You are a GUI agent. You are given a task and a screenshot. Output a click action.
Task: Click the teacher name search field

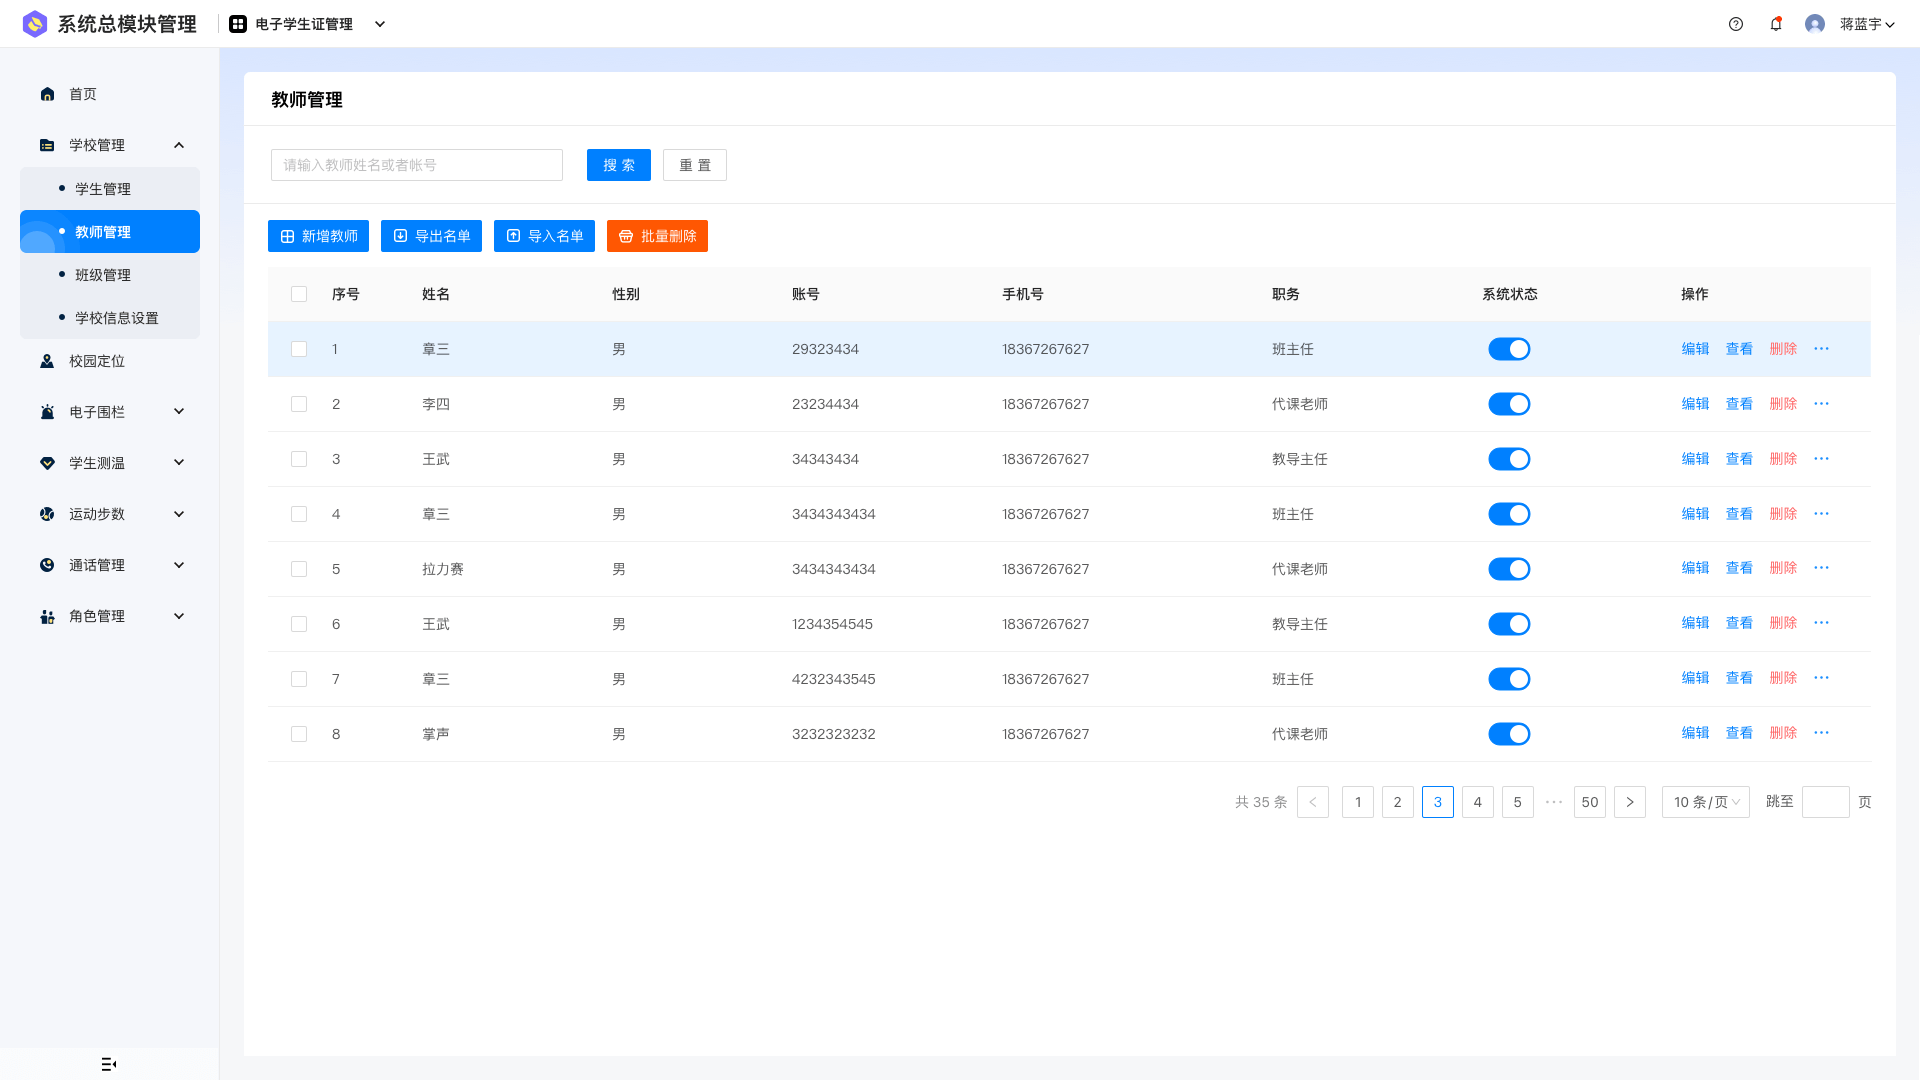click(416, 165)
